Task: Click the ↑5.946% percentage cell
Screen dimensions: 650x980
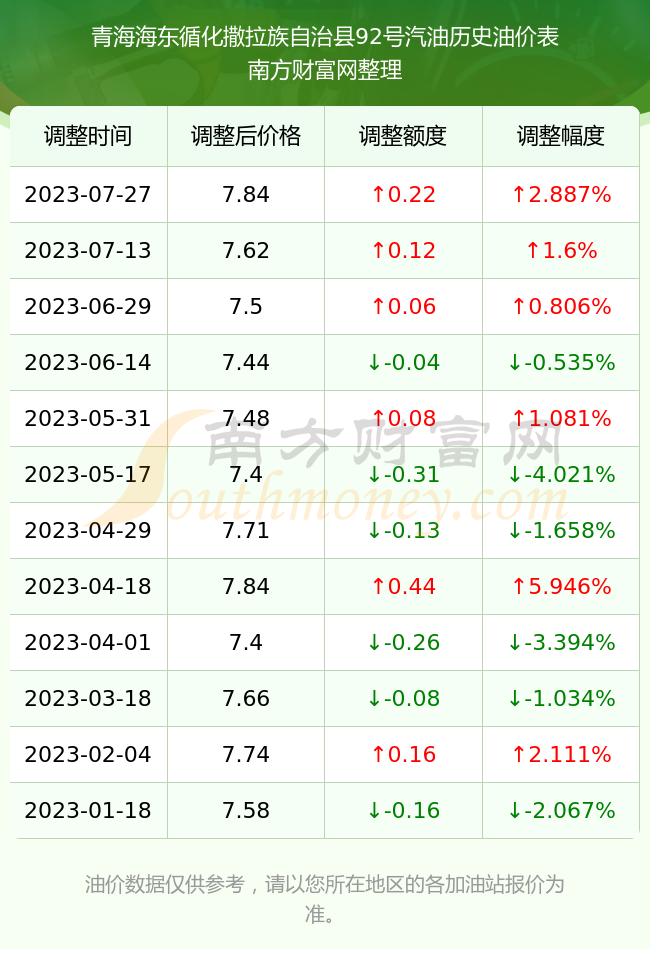Action: click(561, 586)
